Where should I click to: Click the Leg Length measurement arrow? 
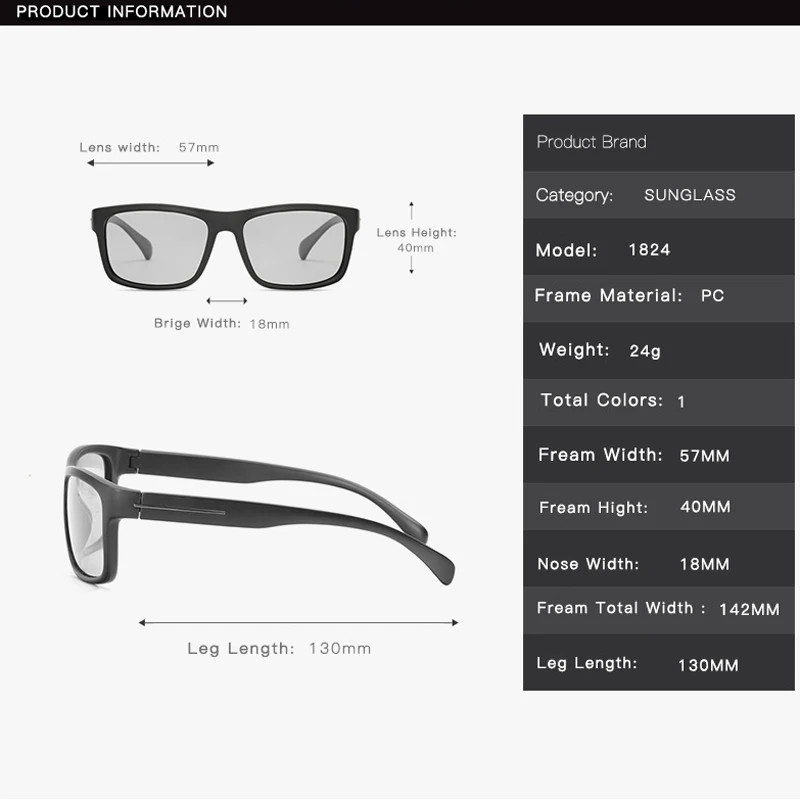coord(298,622)
